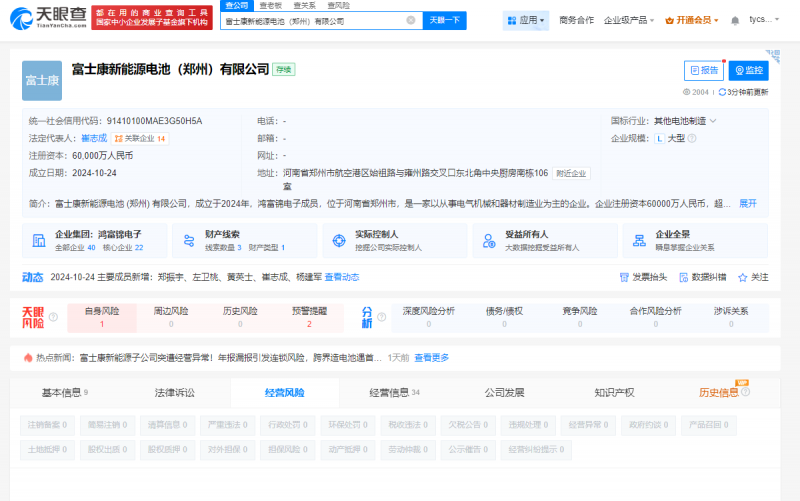Click the 股权出质 0 filter tag

click(x=108, y=450)
